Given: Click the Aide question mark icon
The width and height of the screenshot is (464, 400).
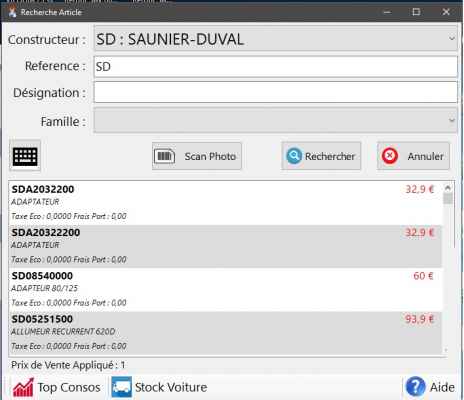Looking at the screenshot, I should pyautogui.click(x=415, y=387).
